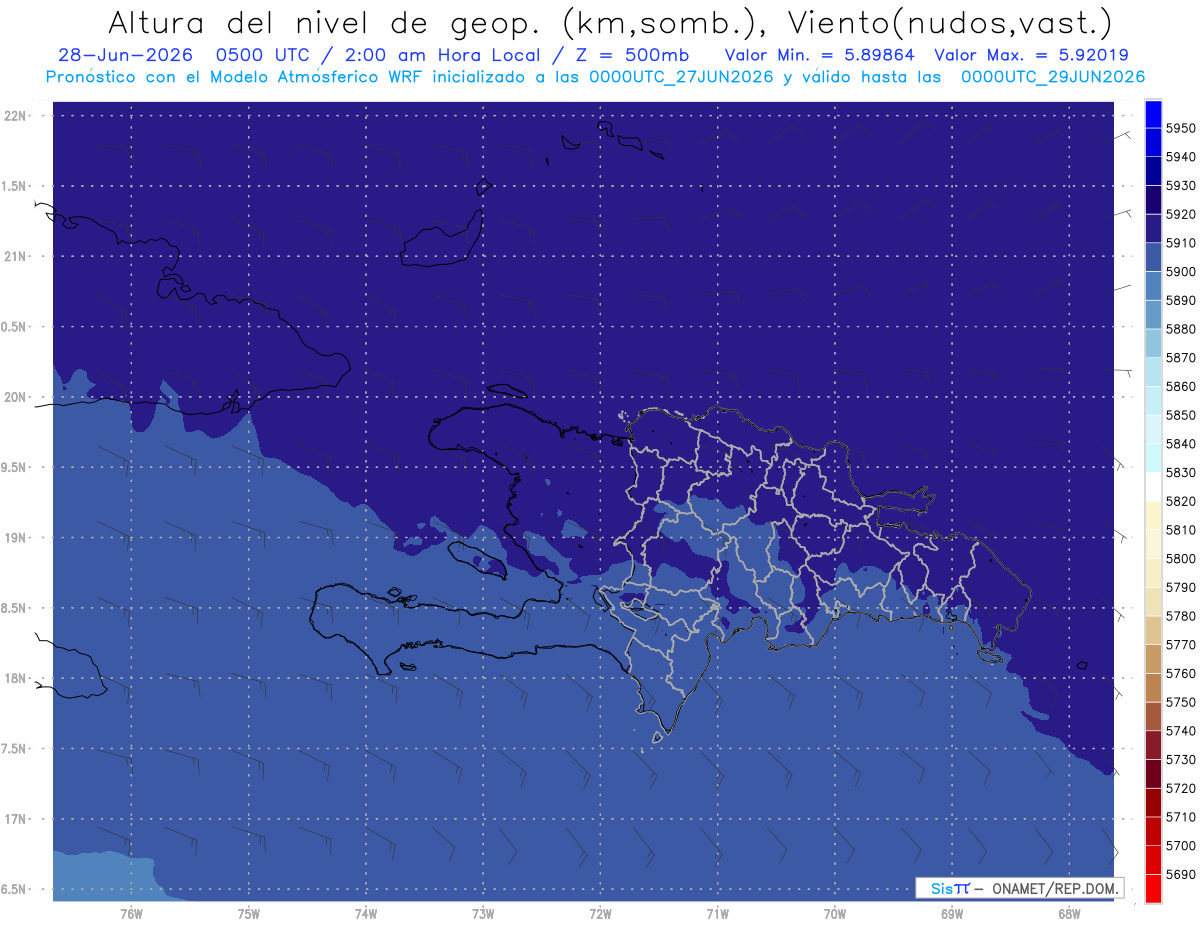Image resolution: width=1200 pixels, height=927 pixels.
Task: Click the '0000UTC_27JUN2026' initialization time
Action: tap(681, 77)
